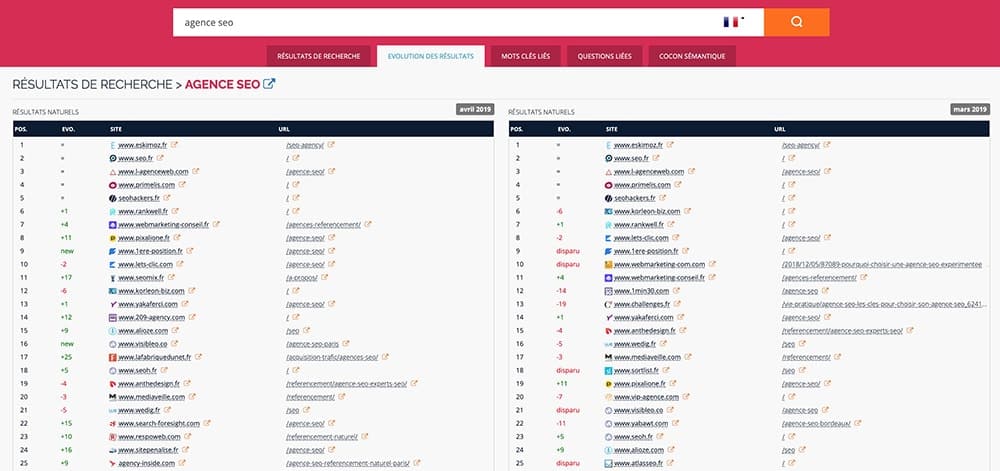The image size is (1000, 471).
Task: Open www.wedig.fr link in mars table
Action: (633, 344)
